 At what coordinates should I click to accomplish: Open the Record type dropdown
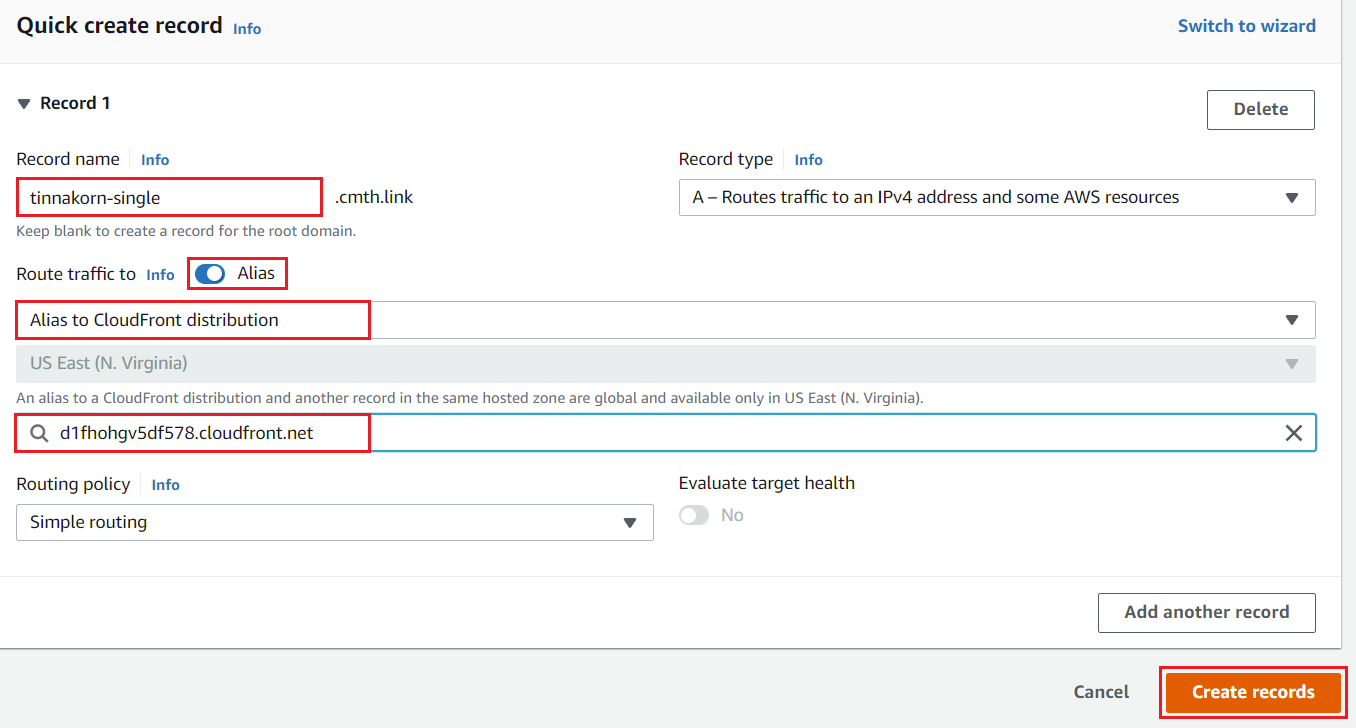click(1290, 197)
